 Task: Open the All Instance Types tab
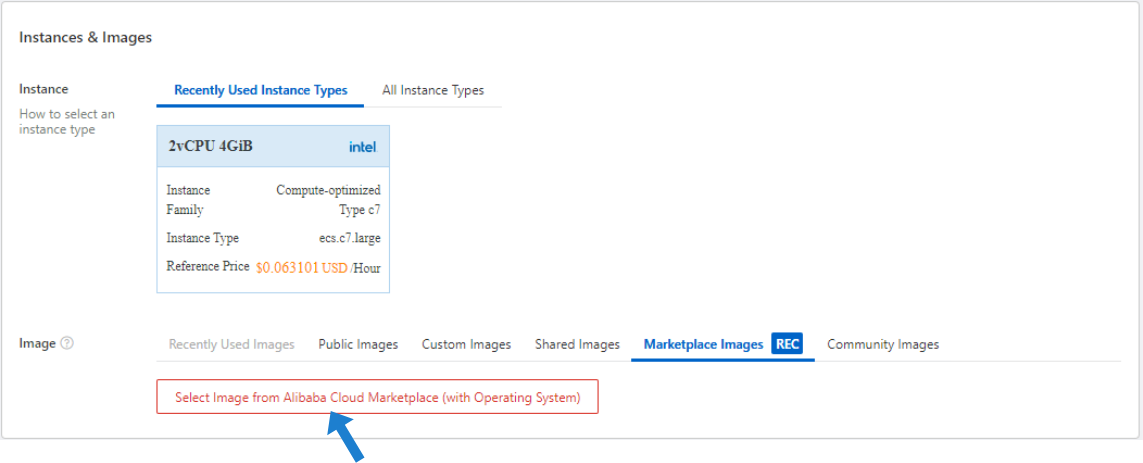432,90
